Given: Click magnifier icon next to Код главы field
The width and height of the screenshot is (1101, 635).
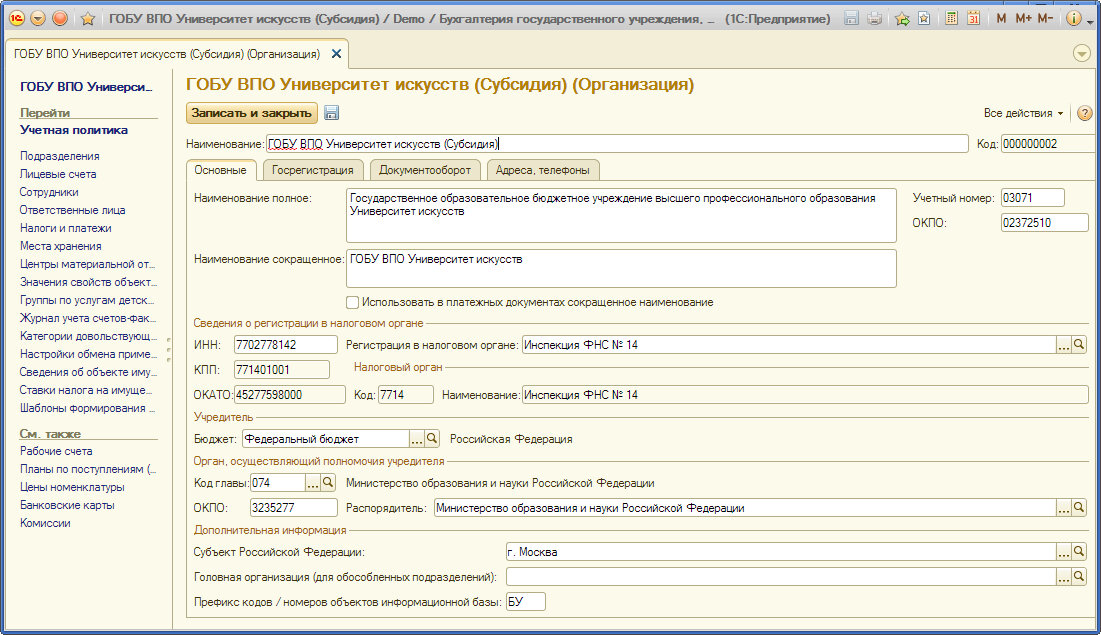Looking at the screenshot, I should 328,483.
